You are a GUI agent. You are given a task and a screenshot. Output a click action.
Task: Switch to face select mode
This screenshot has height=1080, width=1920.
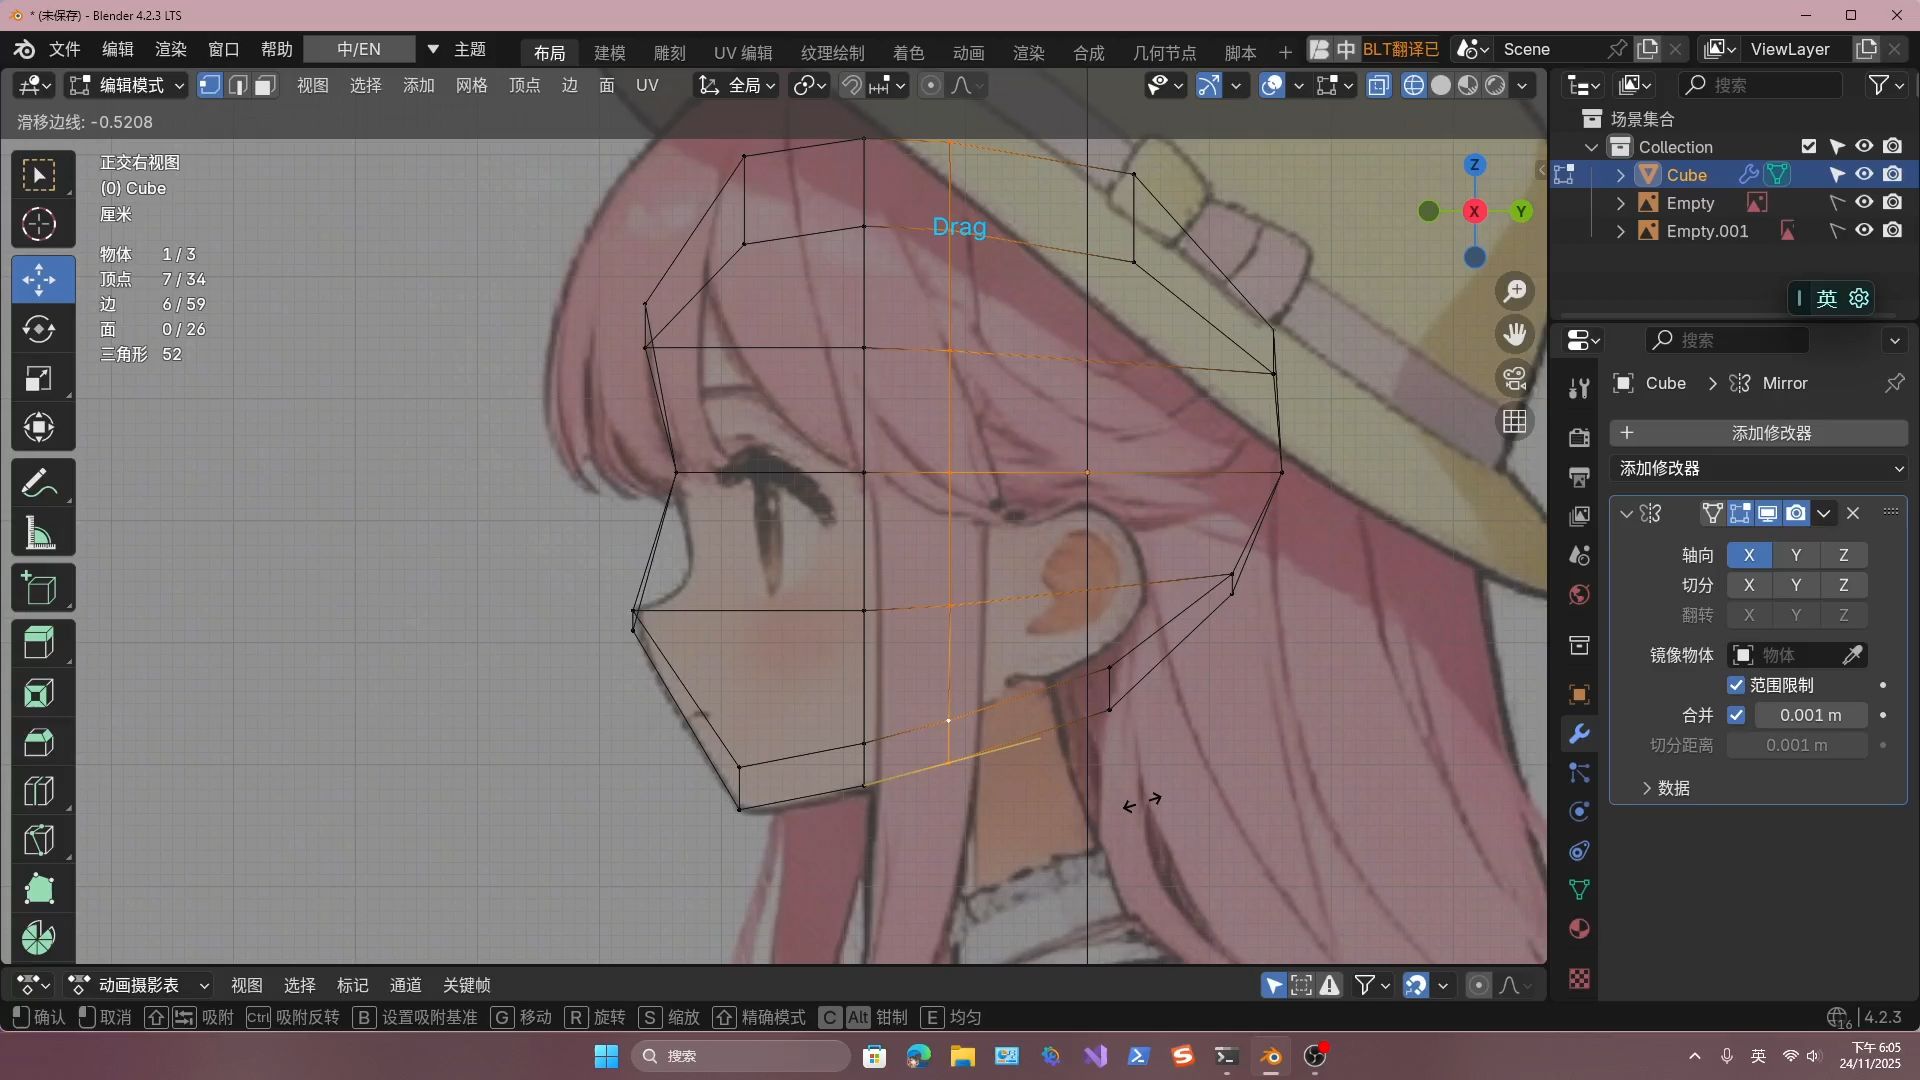265,86
